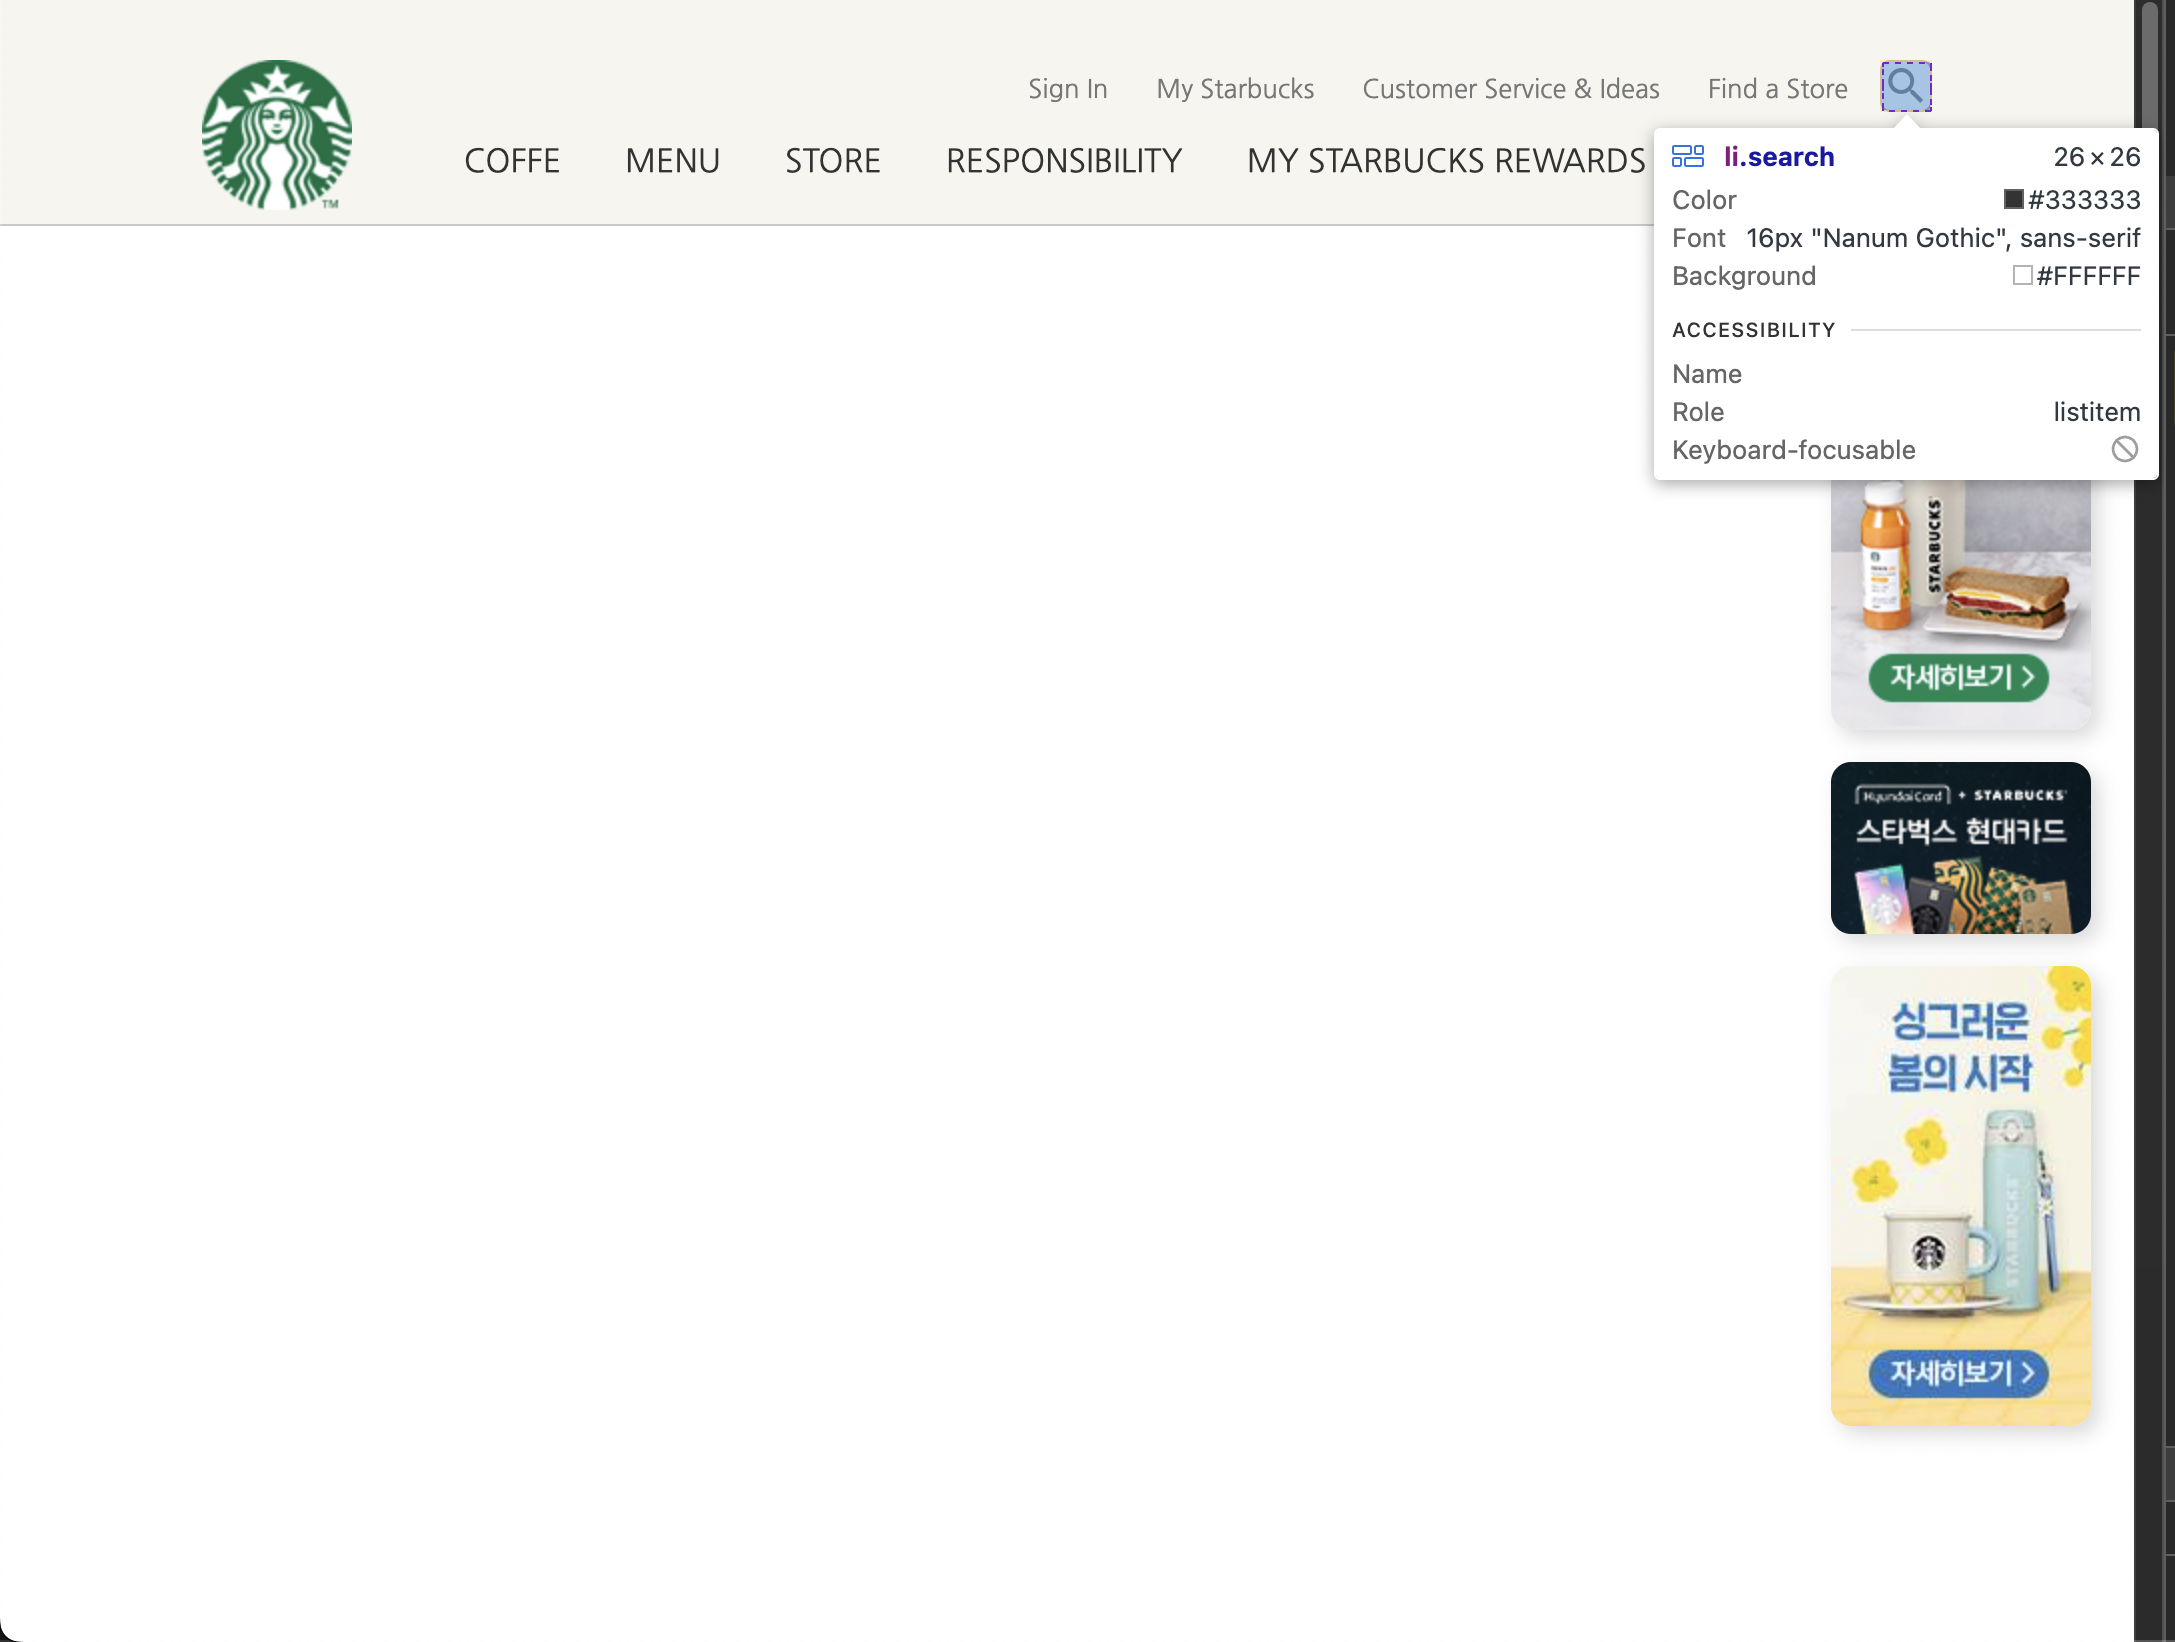Image resolution: width=2175 pixels, height=1642 pixels.
Task: Click the Find a Store link
Action: 1777,89
